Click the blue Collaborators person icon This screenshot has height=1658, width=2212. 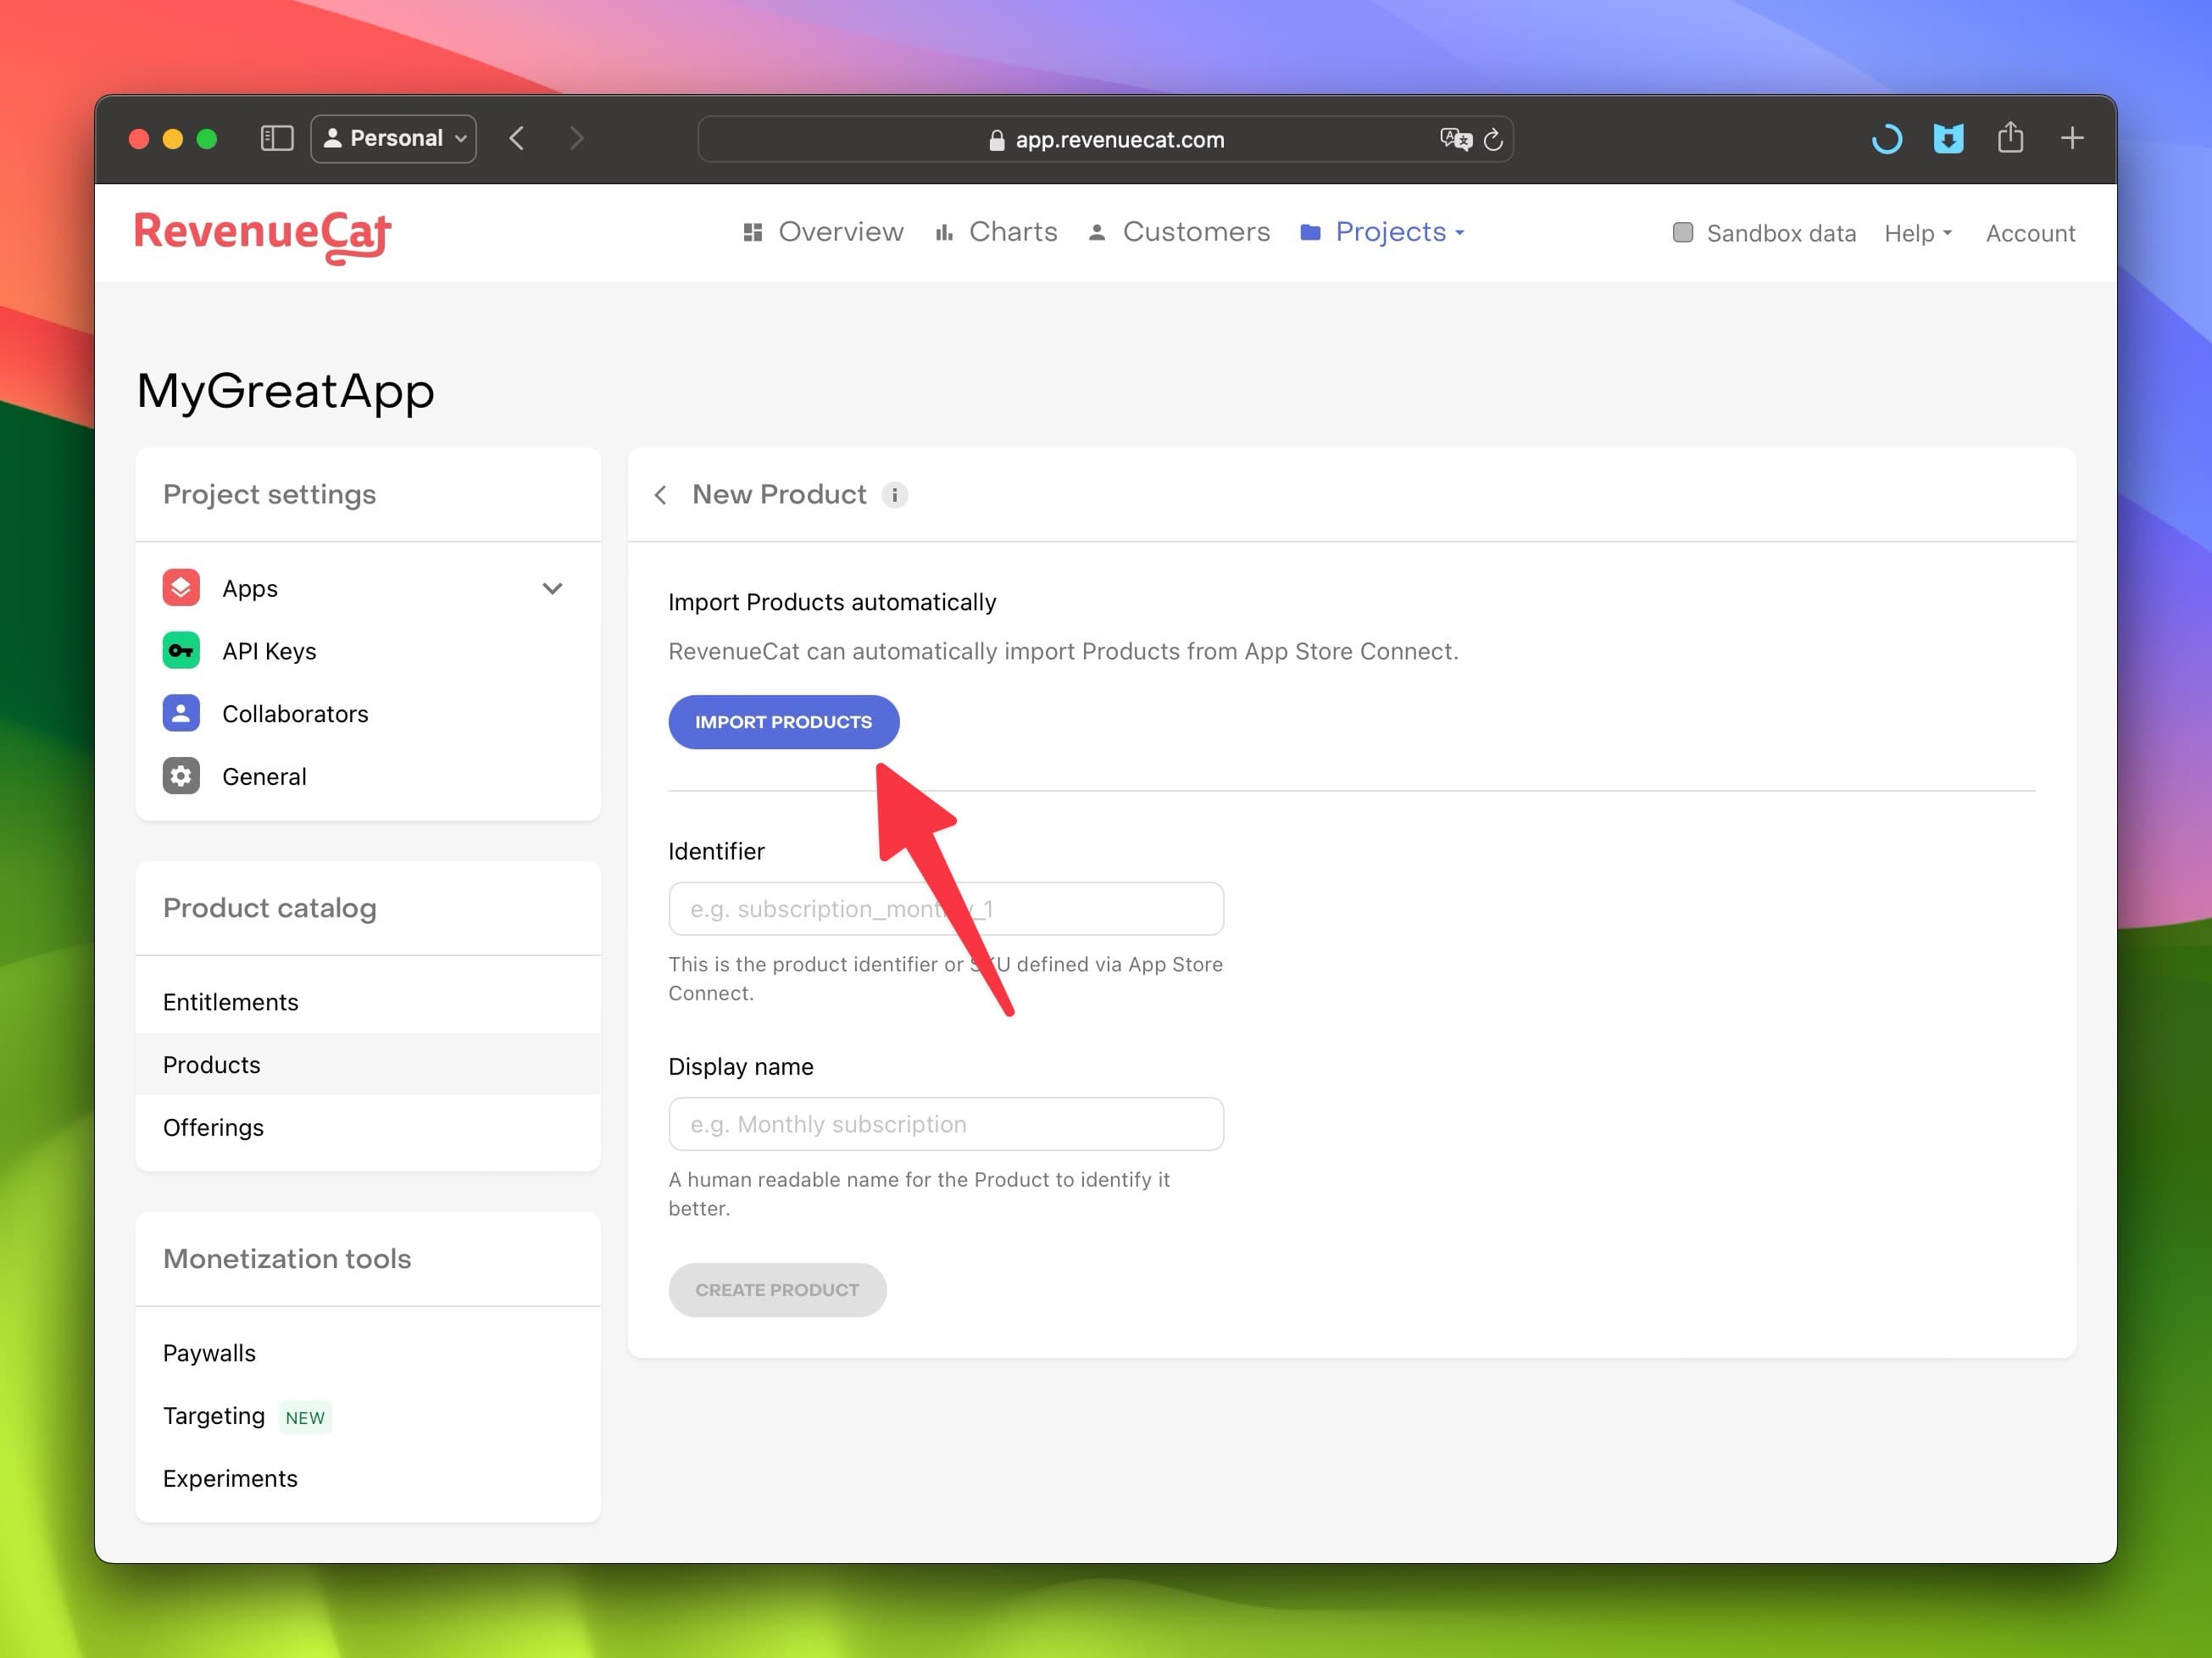(181, 713)
